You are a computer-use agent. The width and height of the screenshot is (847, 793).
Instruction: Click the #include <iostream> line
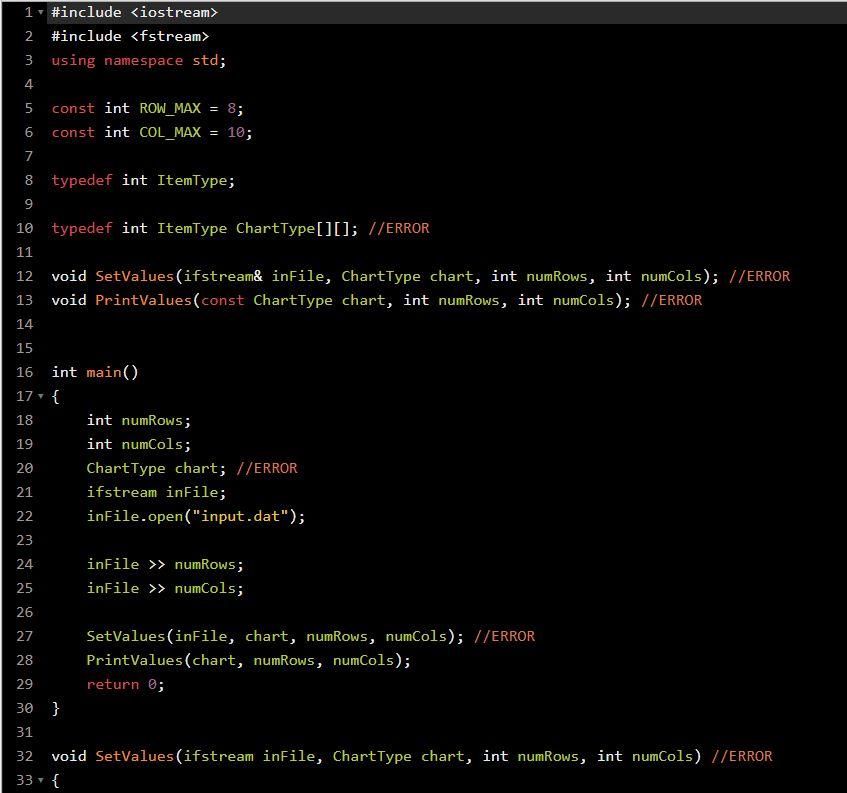pos(135,12)
